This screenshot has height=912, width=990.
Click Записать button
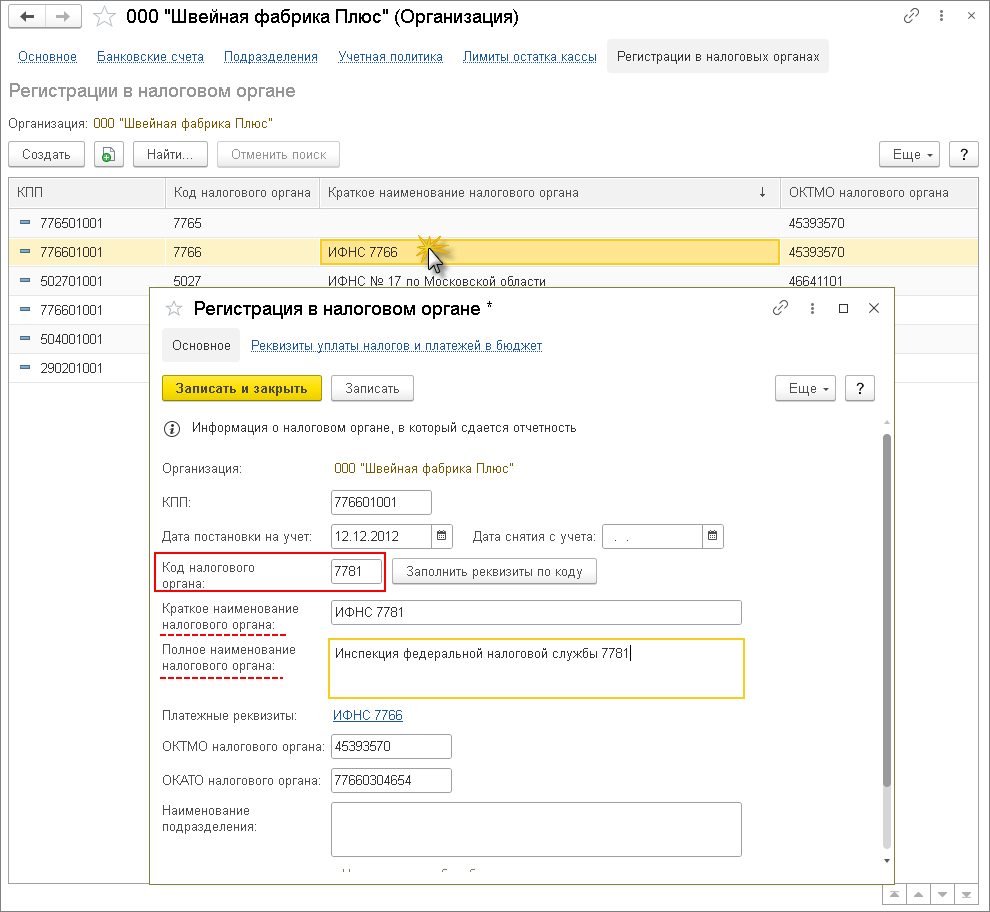coord(372,388)
